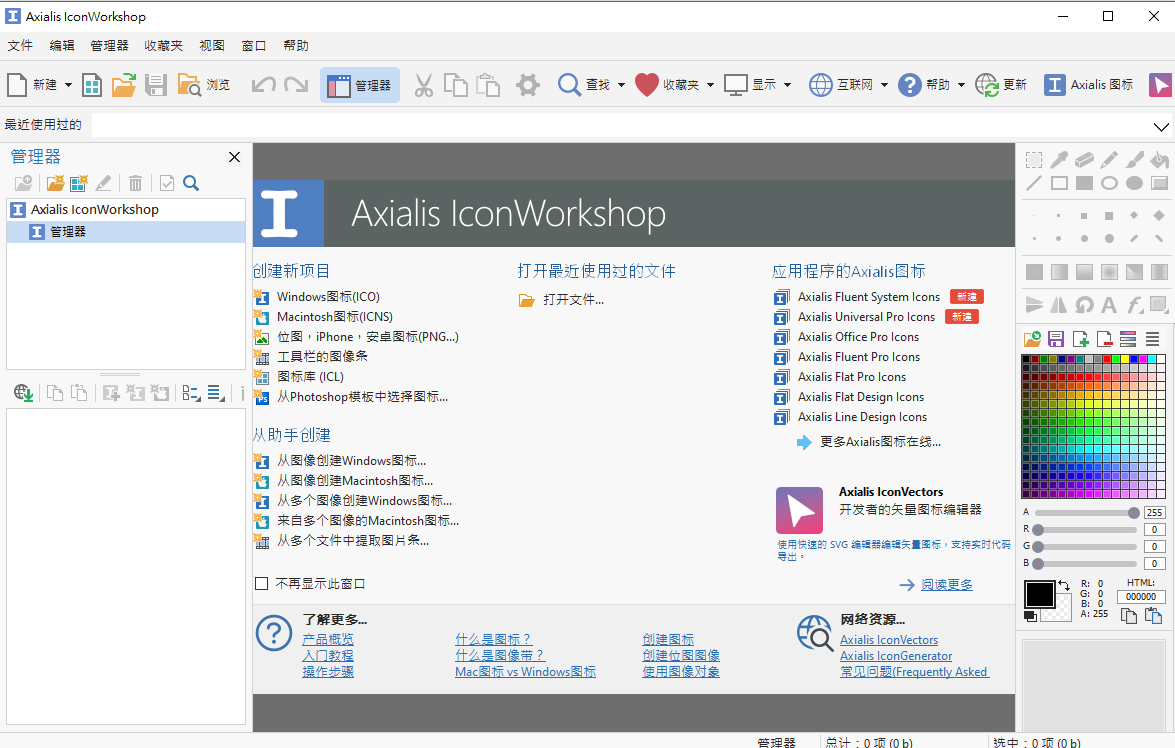Open 更多Axialis图标在线... link

[881, 442]
